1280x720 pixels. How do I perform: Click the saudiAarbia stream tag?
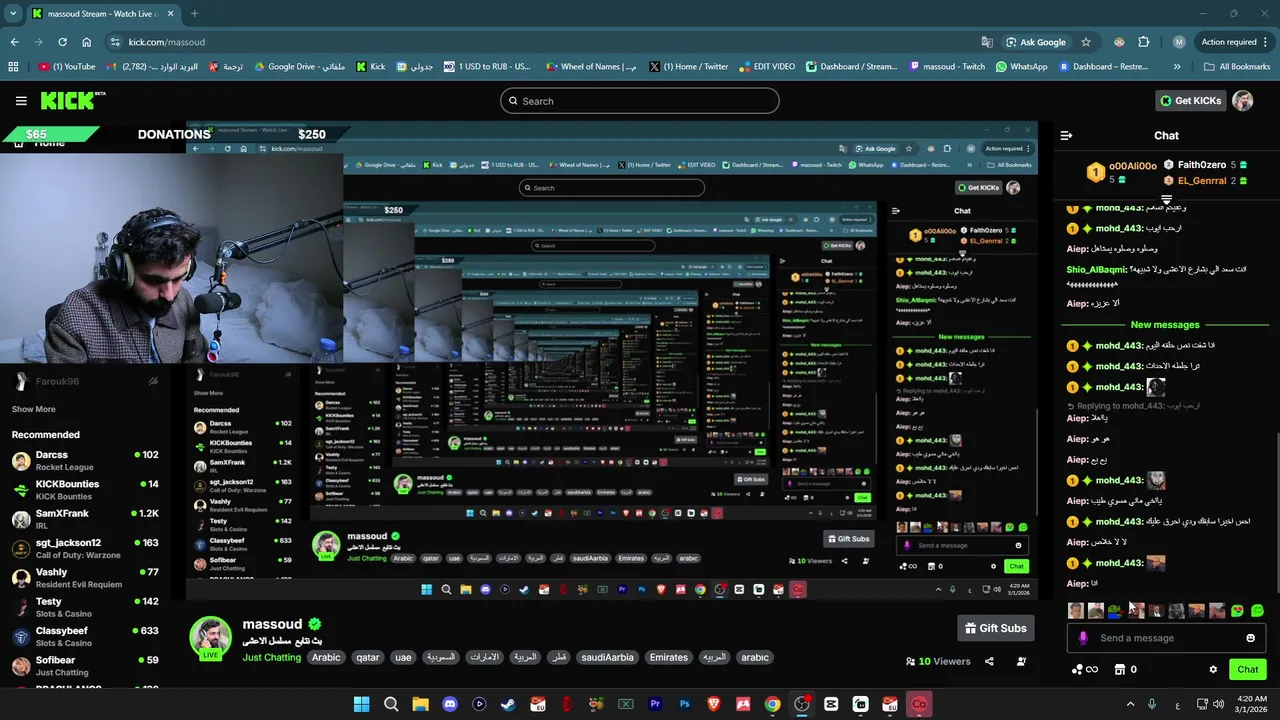(607, 657)
